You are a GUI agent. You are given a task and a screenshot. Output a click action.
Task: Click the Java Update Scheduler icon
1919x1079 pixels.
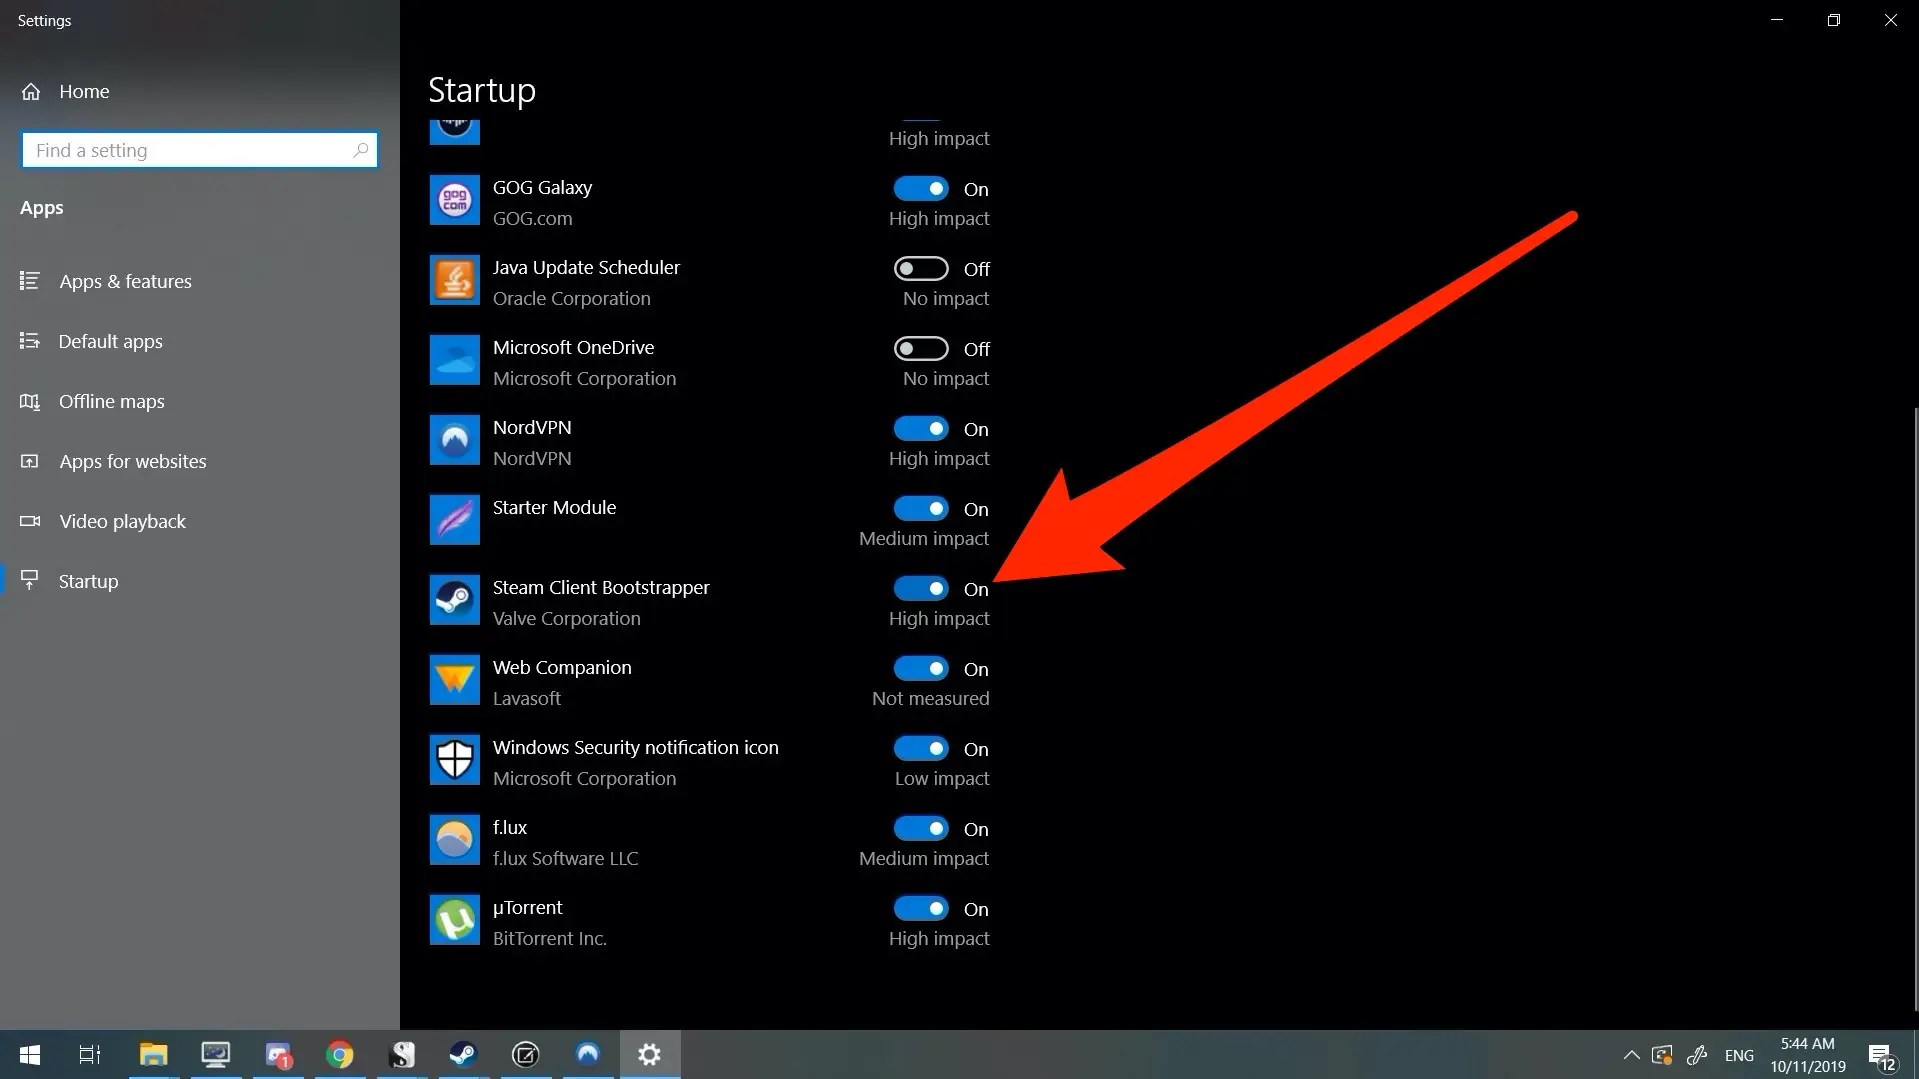coord(455,280)
